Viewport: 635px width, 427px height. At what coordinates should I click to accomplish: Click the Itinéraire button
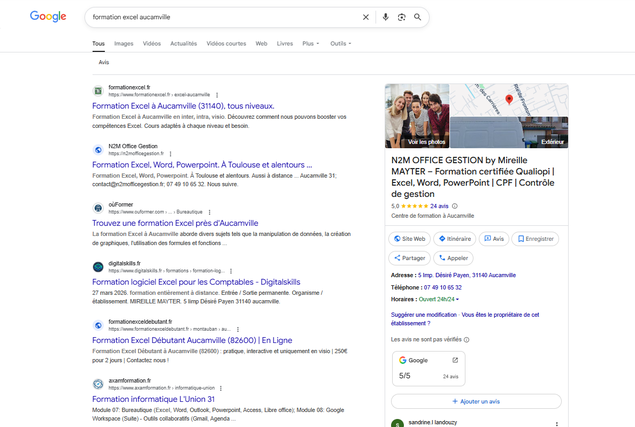click(455, 239)
